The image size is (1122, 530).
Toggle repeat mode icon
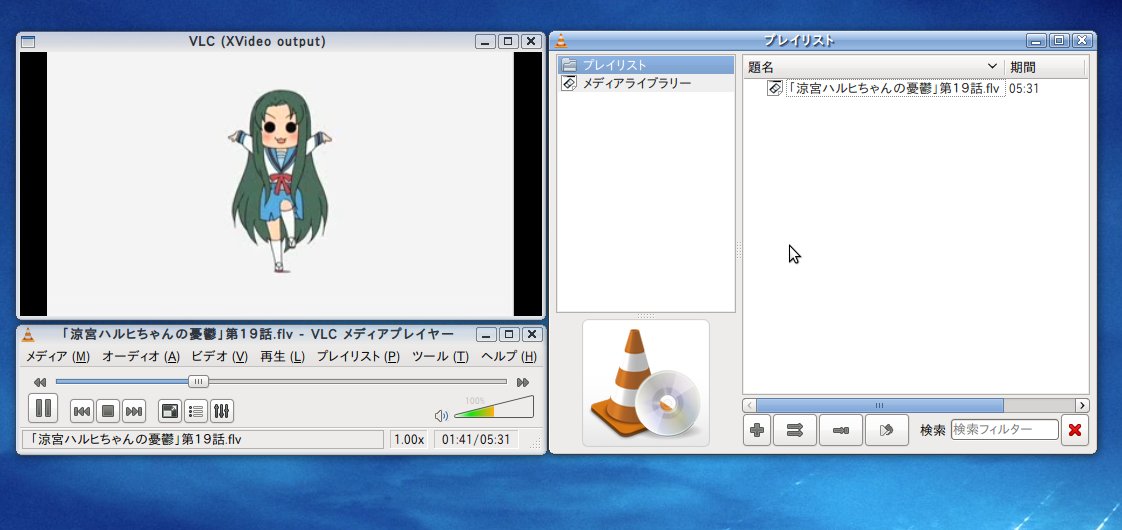[841, 430]
